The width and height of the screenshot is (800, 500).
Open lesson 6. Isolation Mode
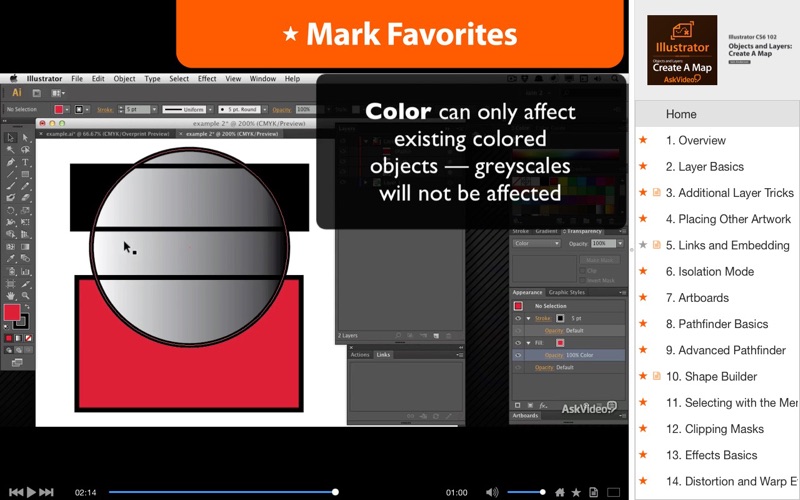coord(709,271)
